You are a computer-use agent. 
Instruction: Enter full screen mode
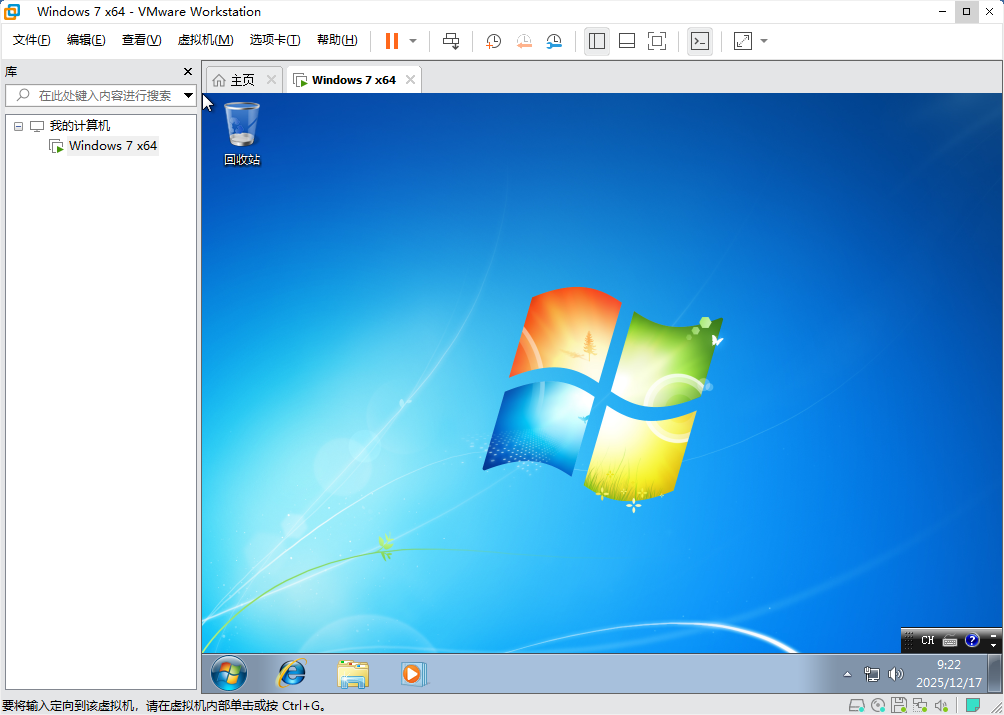pyautogui.click(x=657, y=41)
